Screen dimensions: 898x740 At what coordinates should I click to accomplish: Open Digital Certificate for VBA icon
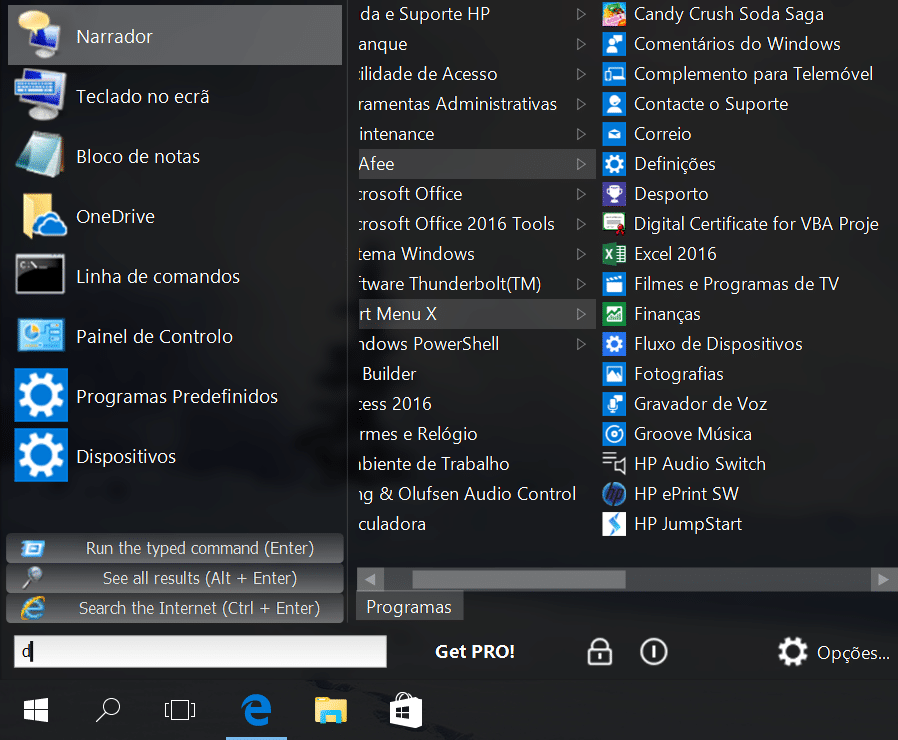tap(614, 224)
